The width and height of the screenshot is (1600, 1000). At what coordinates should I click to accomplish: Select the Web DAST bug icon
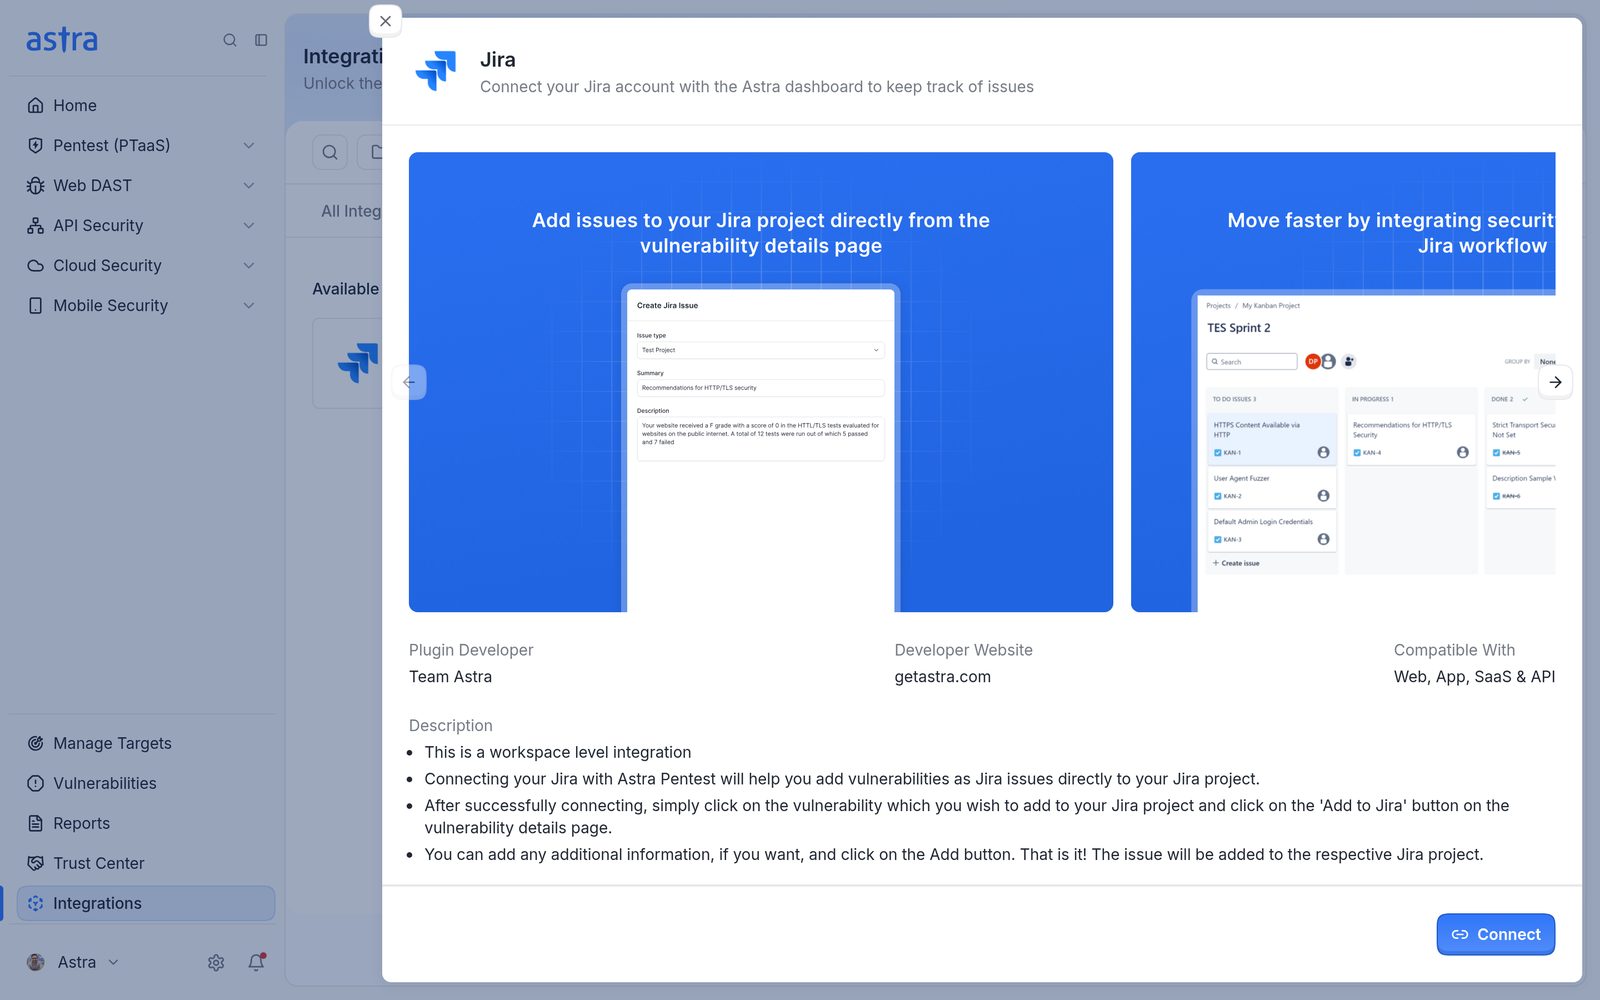point(36,185)
